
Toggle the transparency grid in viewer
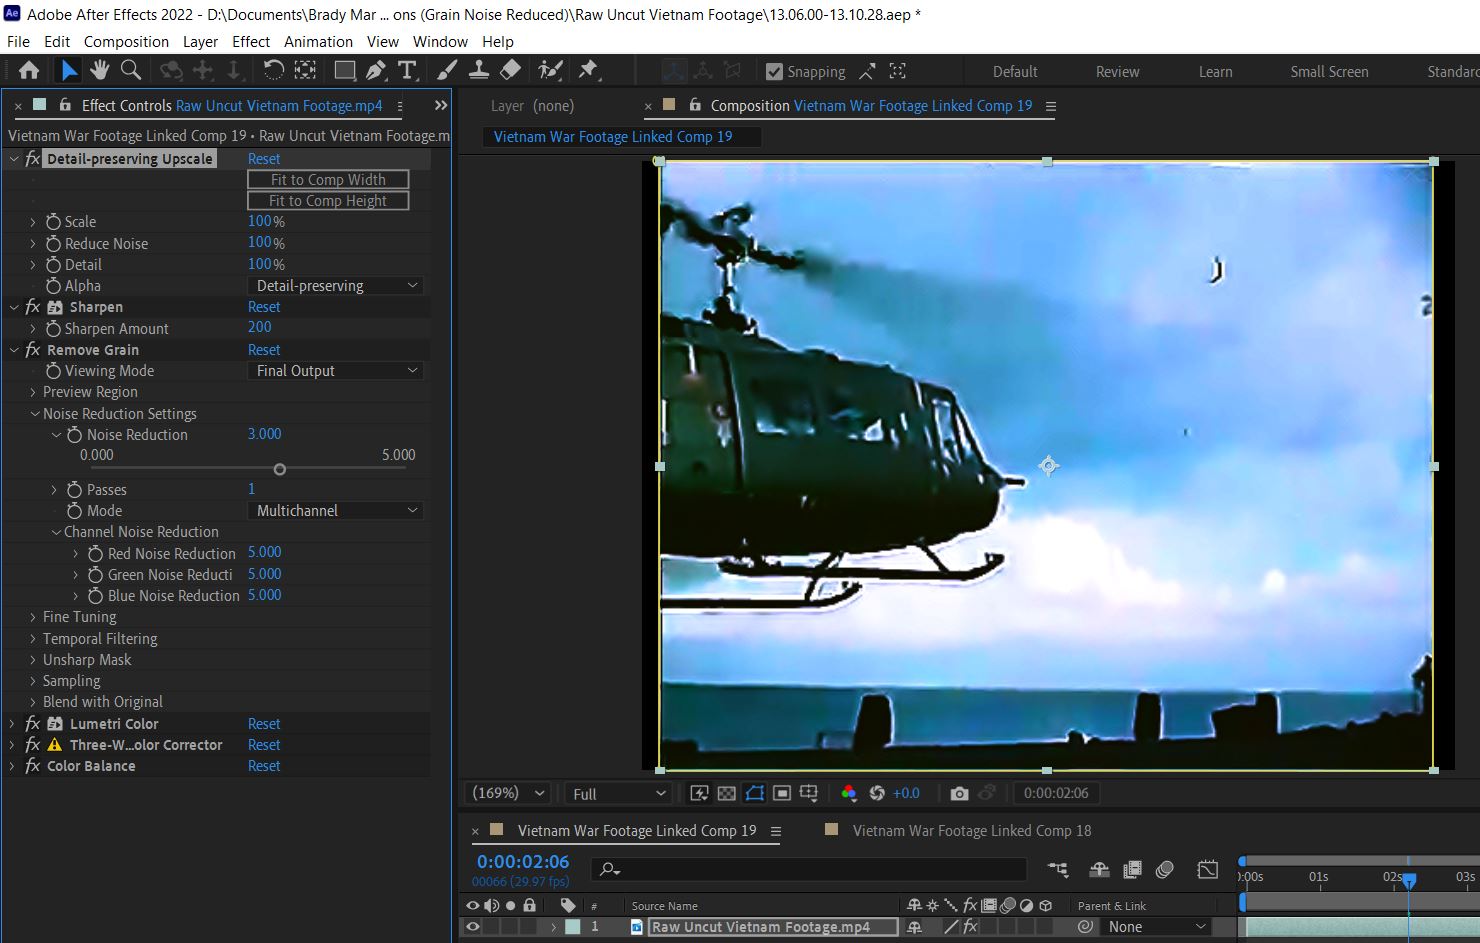(x=727, y=793)
